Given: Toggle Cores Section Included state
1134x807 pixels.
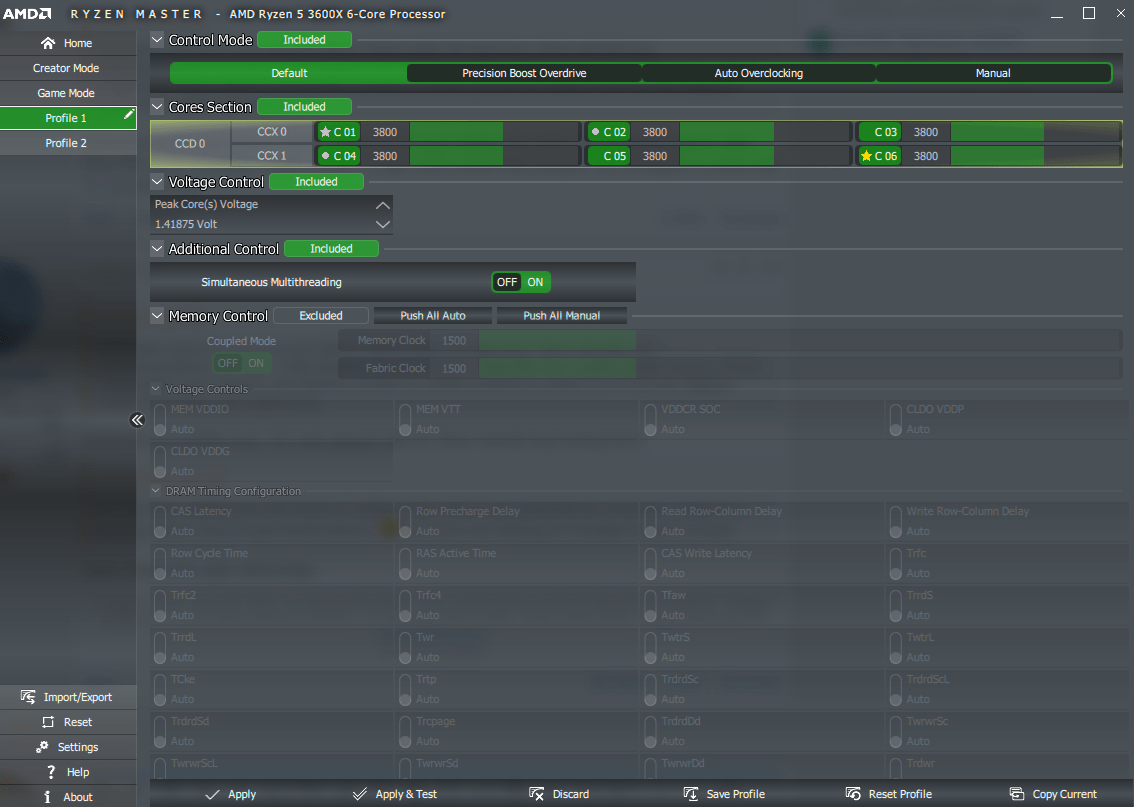Looking at the screenshot, I should pyautogui.click(x=304, y=106).
